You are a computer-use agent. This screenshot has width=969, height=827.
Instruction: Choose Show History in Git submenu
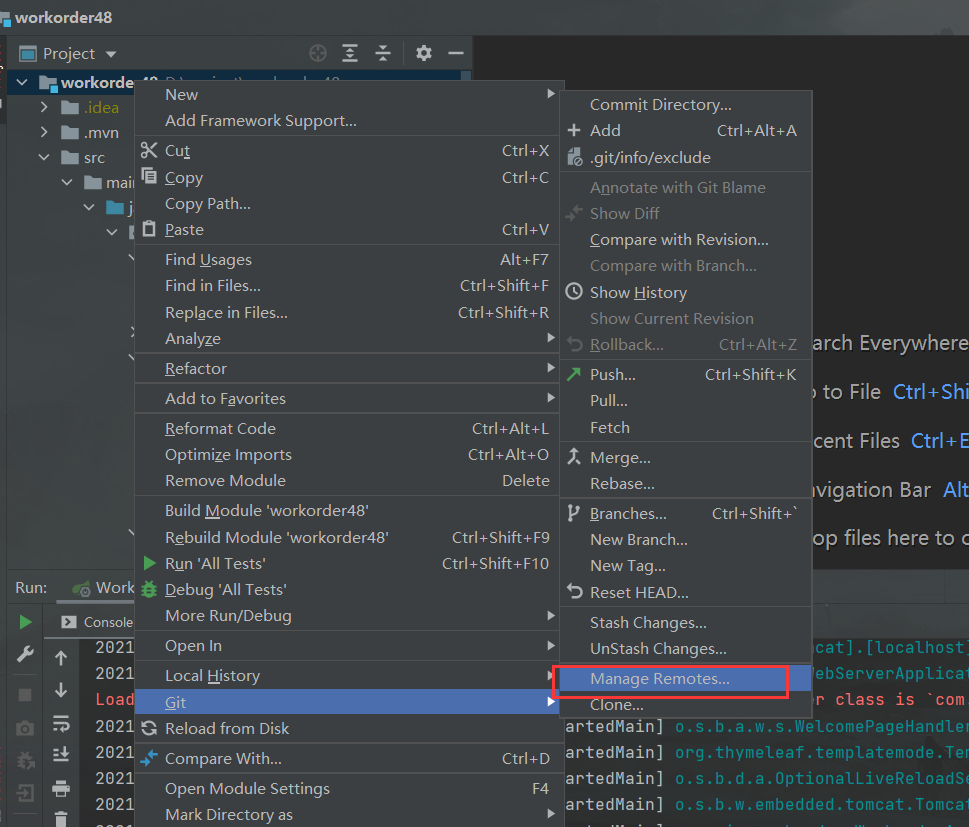(x=686, y=292)
